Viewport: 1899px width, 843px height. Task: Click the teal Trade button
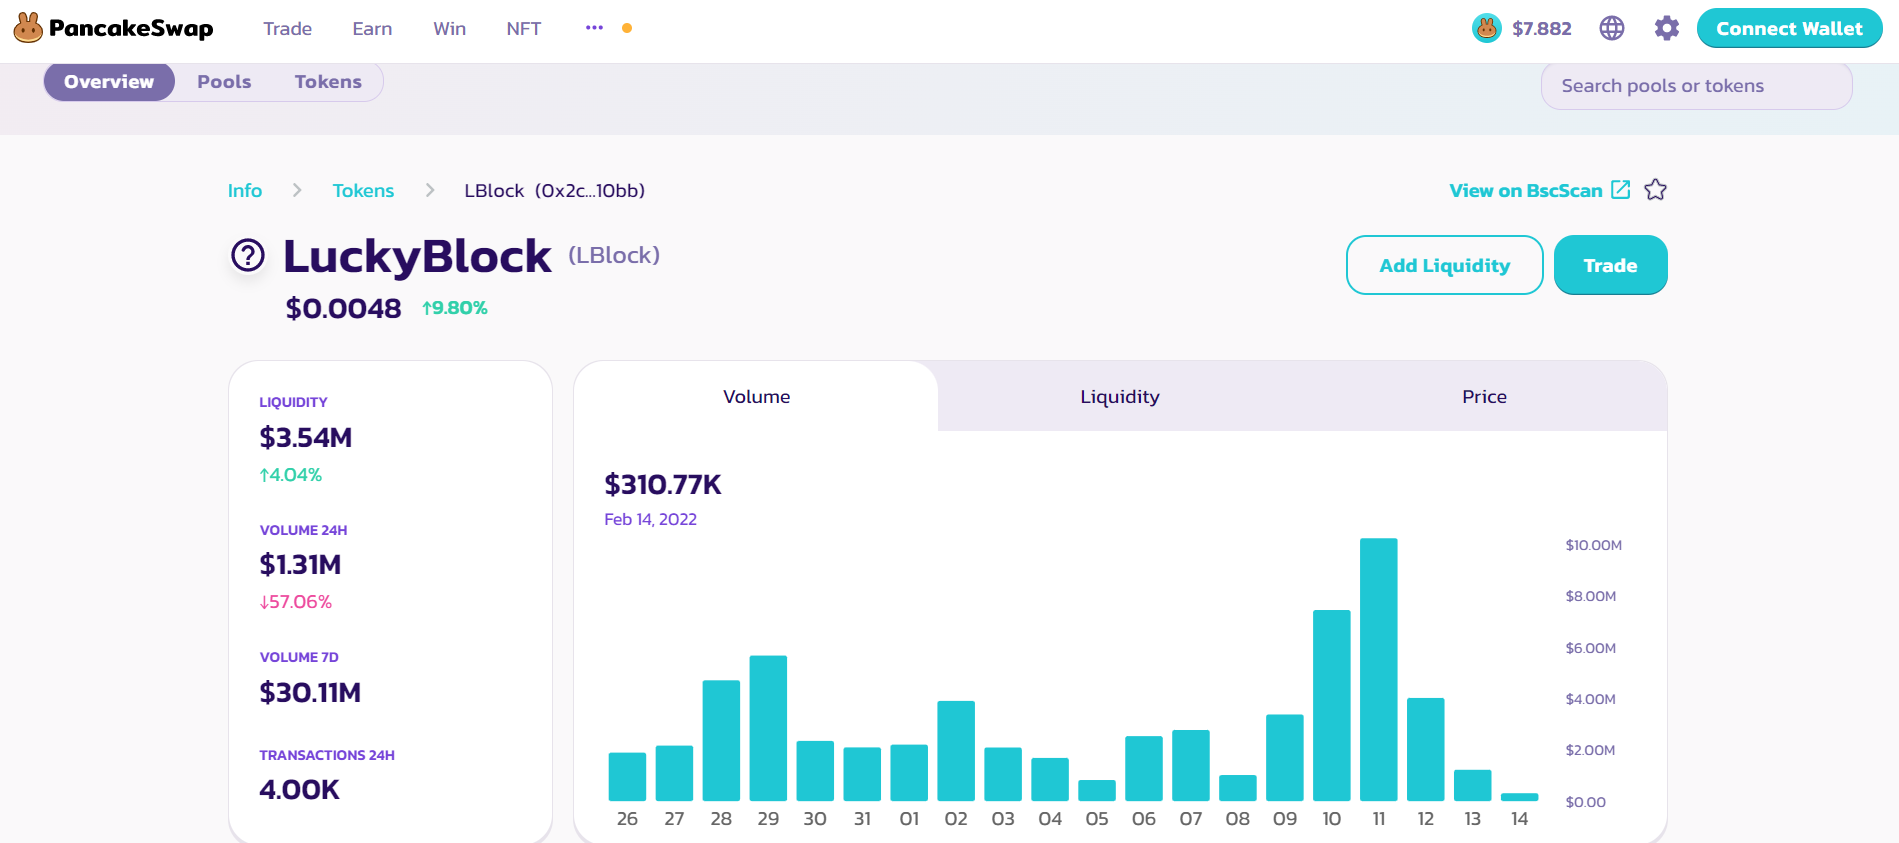[1610, 265]
